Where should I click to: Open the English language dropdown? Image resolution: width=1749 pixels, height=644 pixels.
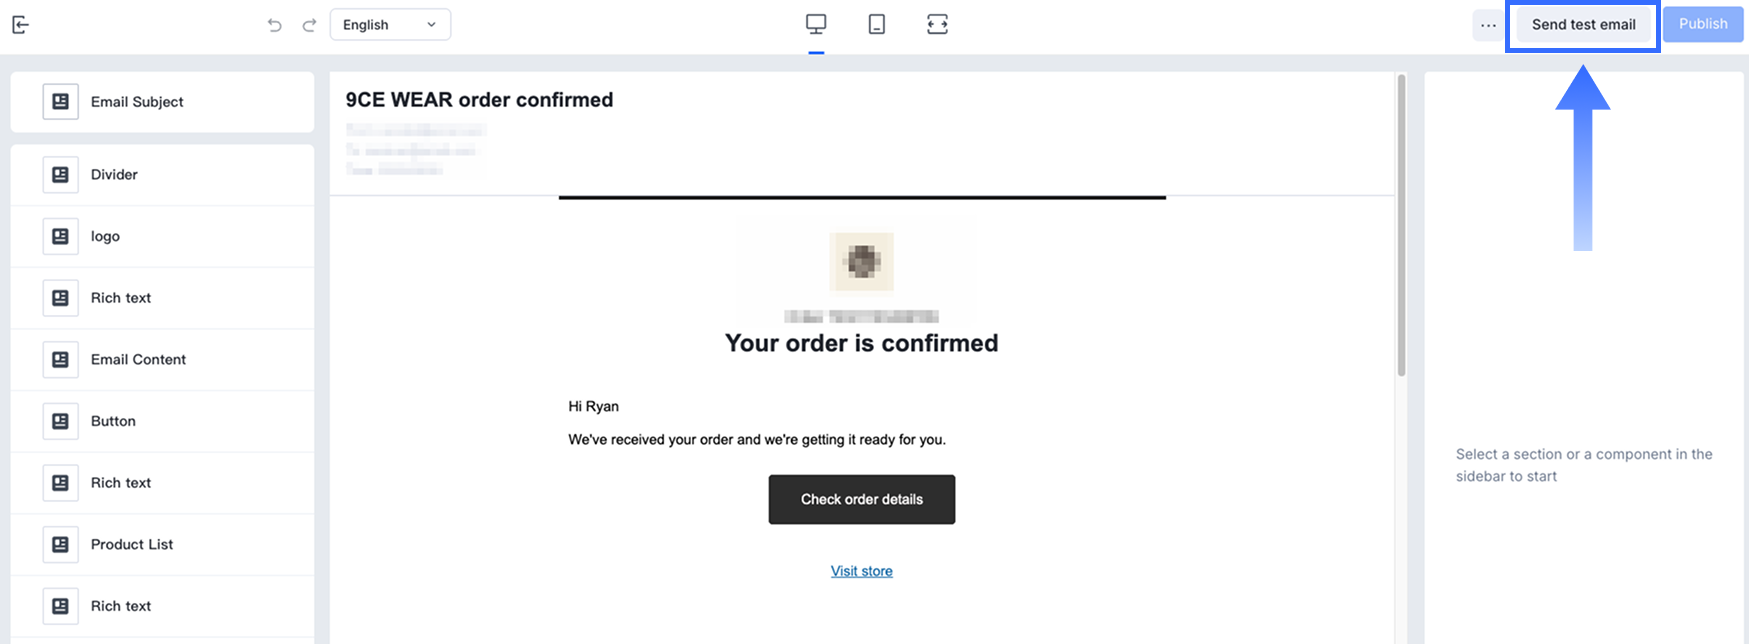tap(390, 25)
